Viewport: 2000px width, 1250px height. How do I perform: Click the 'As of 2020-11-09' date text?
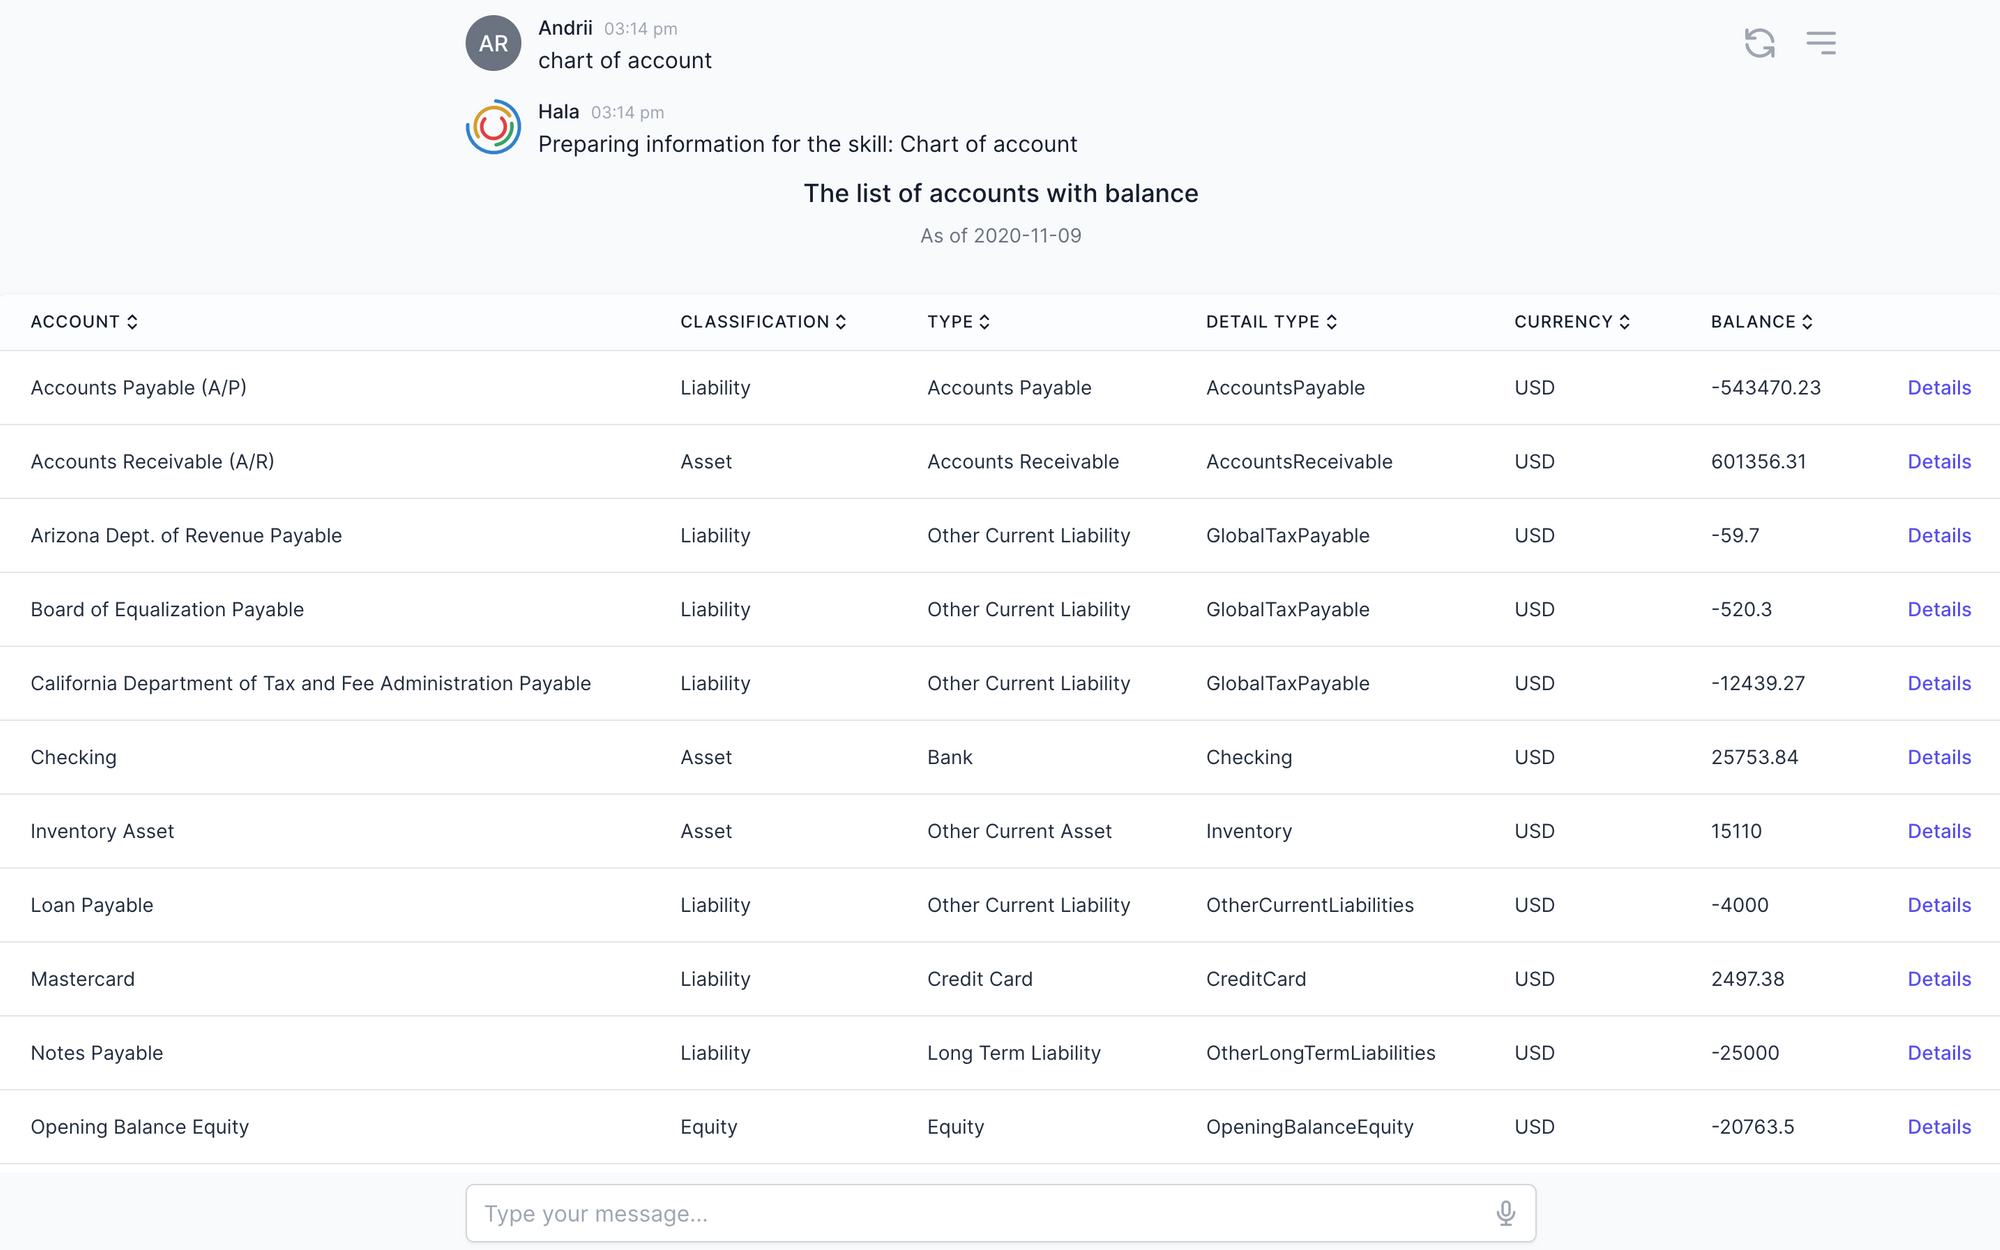tap(1000, 236)
